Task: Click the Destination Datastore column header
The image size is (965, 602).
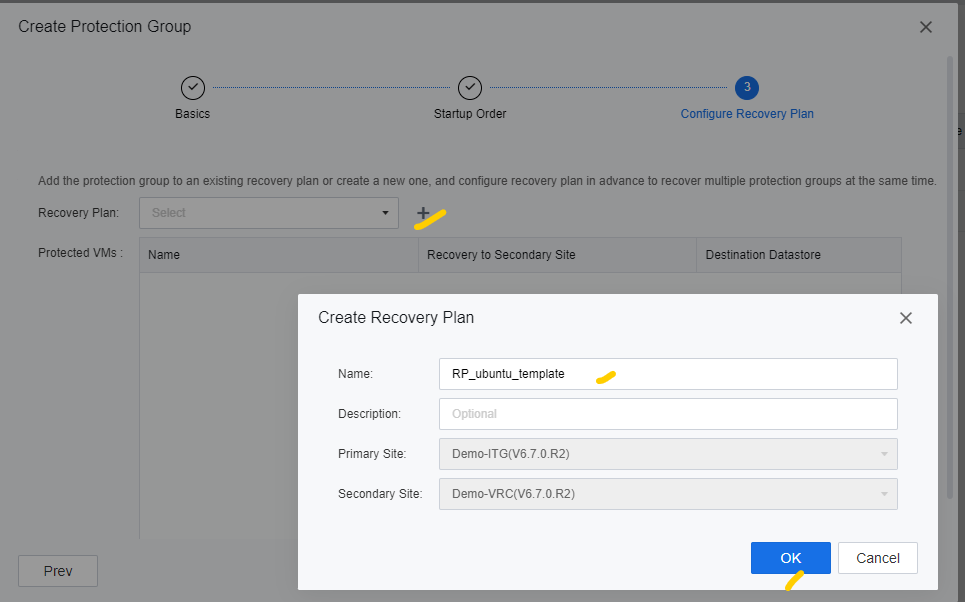Action: click(x=799, y=255)
